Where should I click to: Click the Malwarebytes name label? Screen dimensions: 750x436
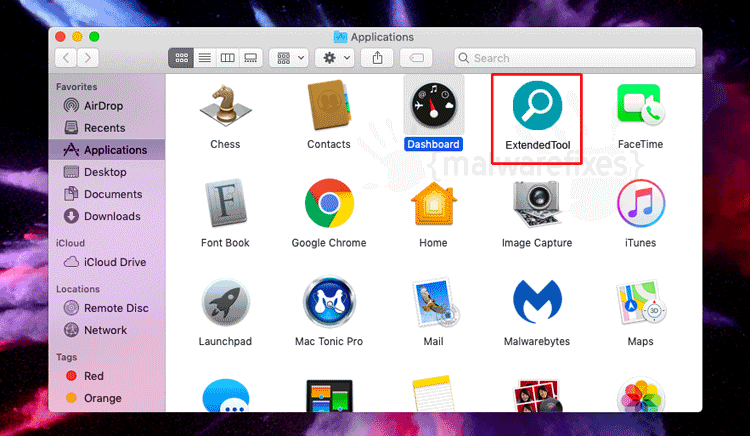pos(537,341)
